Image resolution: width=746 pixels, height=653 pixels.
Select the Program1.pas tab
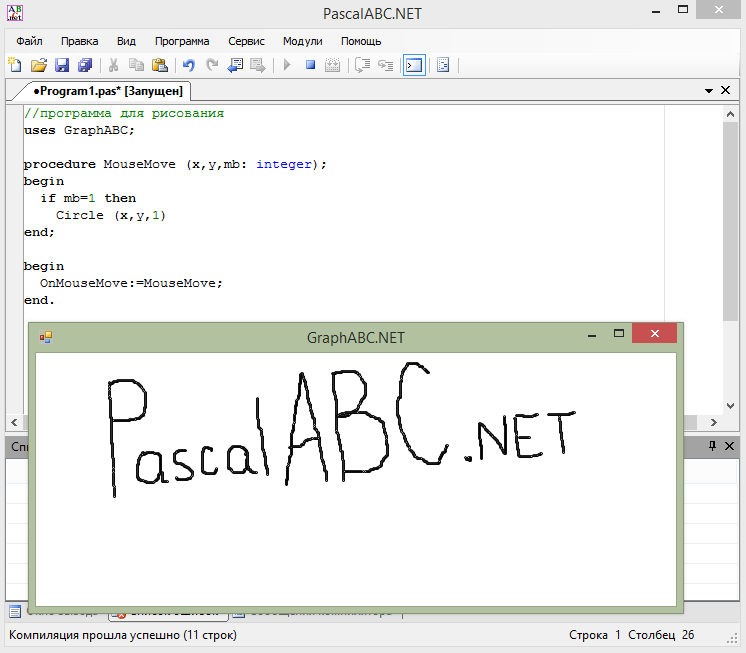click(x=108, y=91)
